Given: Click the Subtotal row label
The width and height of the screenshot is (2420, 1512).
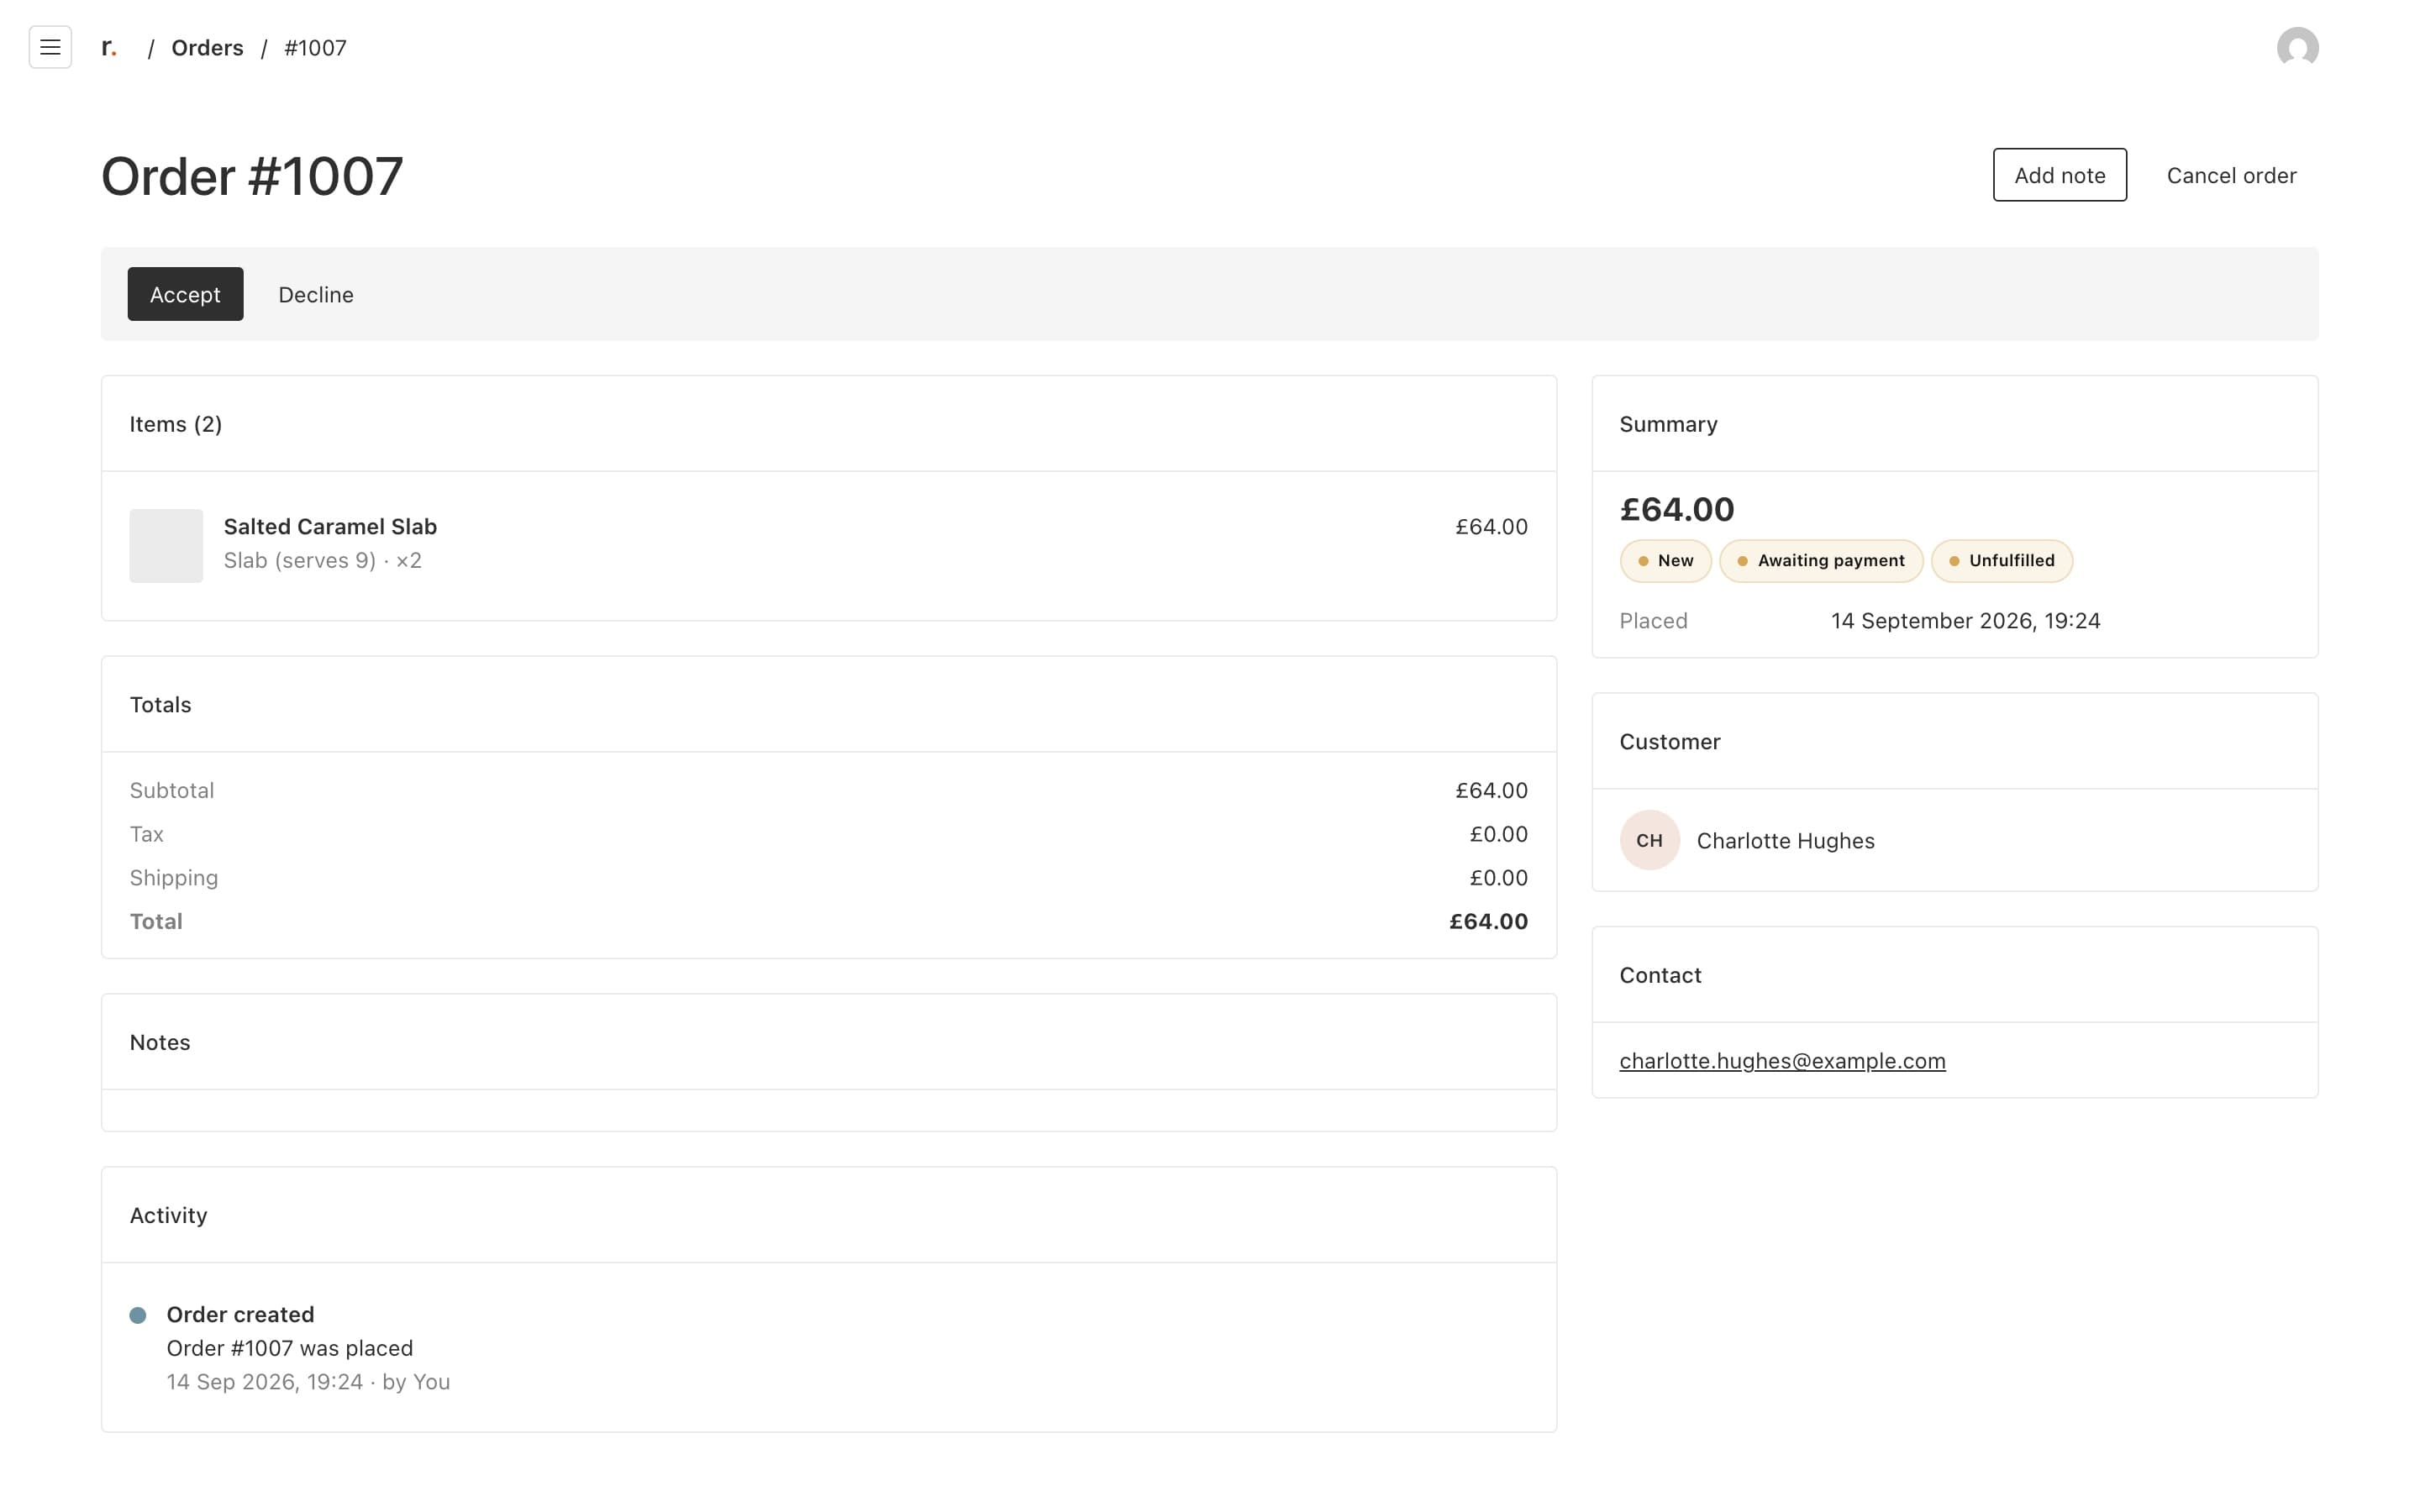Looking at the screenshot, I should pyautogui.click(x=171, y=790).
